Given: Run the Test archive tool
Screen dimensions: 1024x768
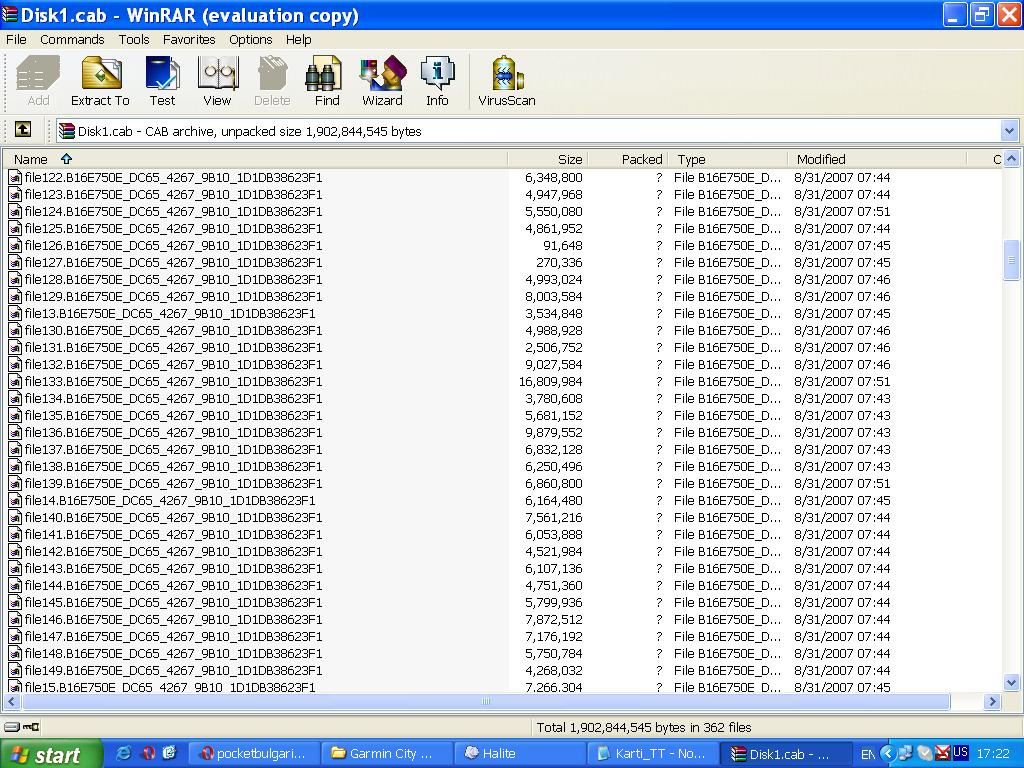Looking at the screenshot, I should (x=162, y=80).
